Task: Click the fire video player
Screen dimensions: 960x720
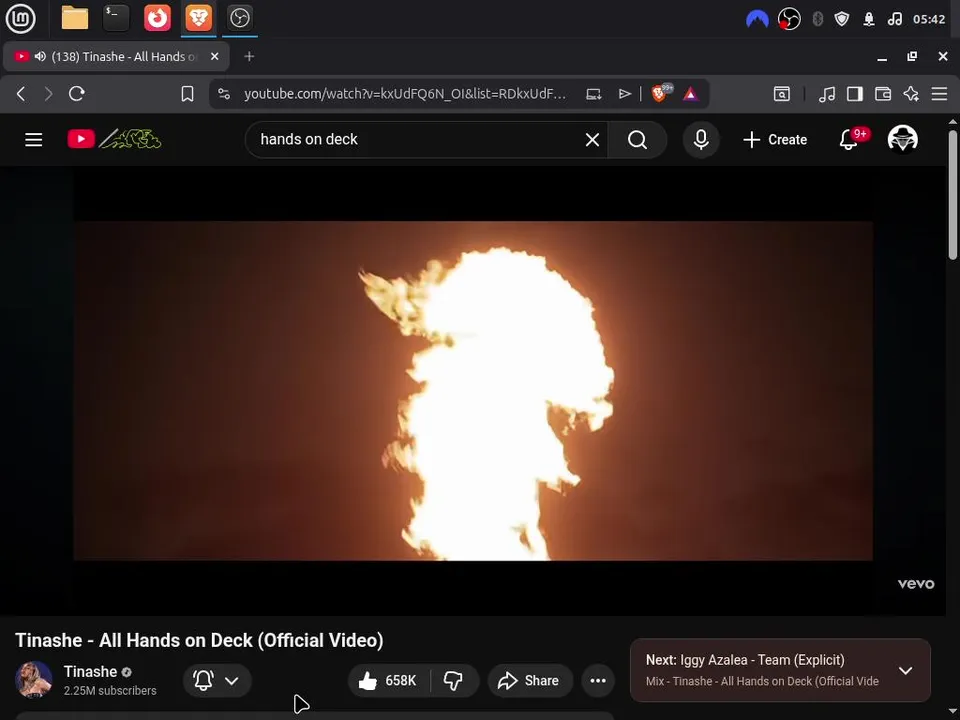Action: [473, 391]
